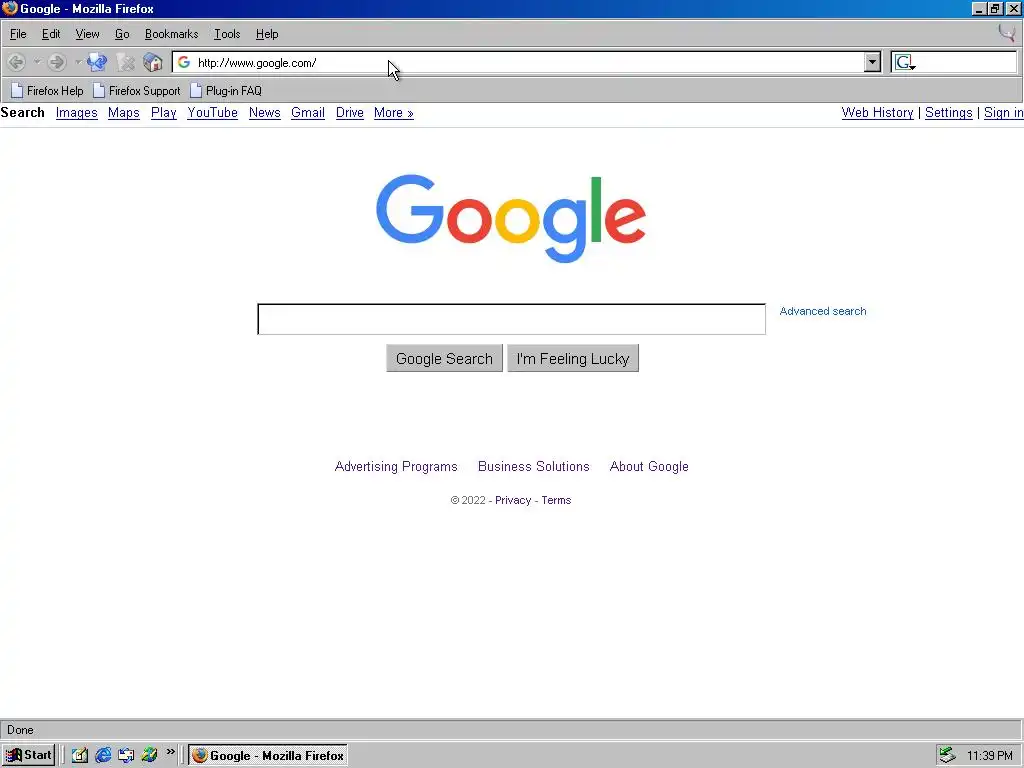Expand the More » Google services link

pyautogui.click(x=394, y=113)
